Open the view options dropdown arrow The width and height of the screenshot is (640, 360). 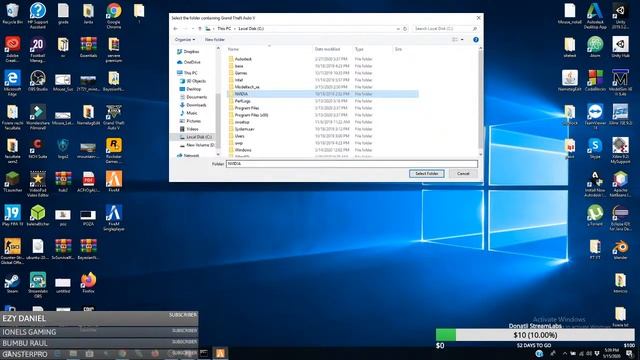[462, 40]
